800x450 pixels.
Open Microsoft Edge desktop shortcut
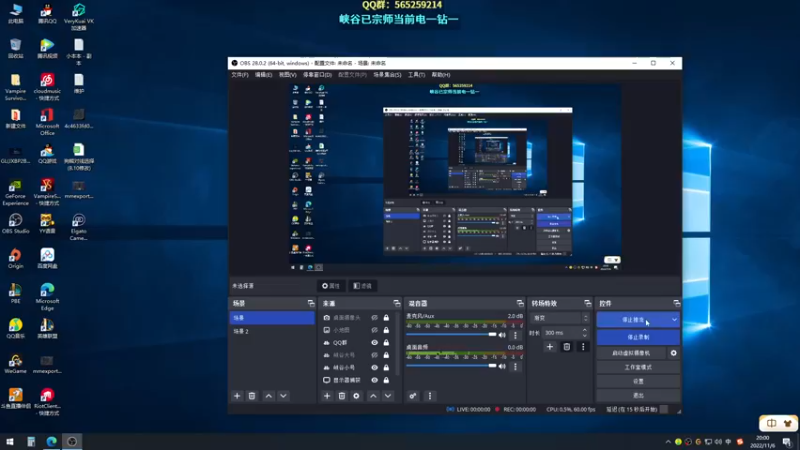[x=47, y=296]
